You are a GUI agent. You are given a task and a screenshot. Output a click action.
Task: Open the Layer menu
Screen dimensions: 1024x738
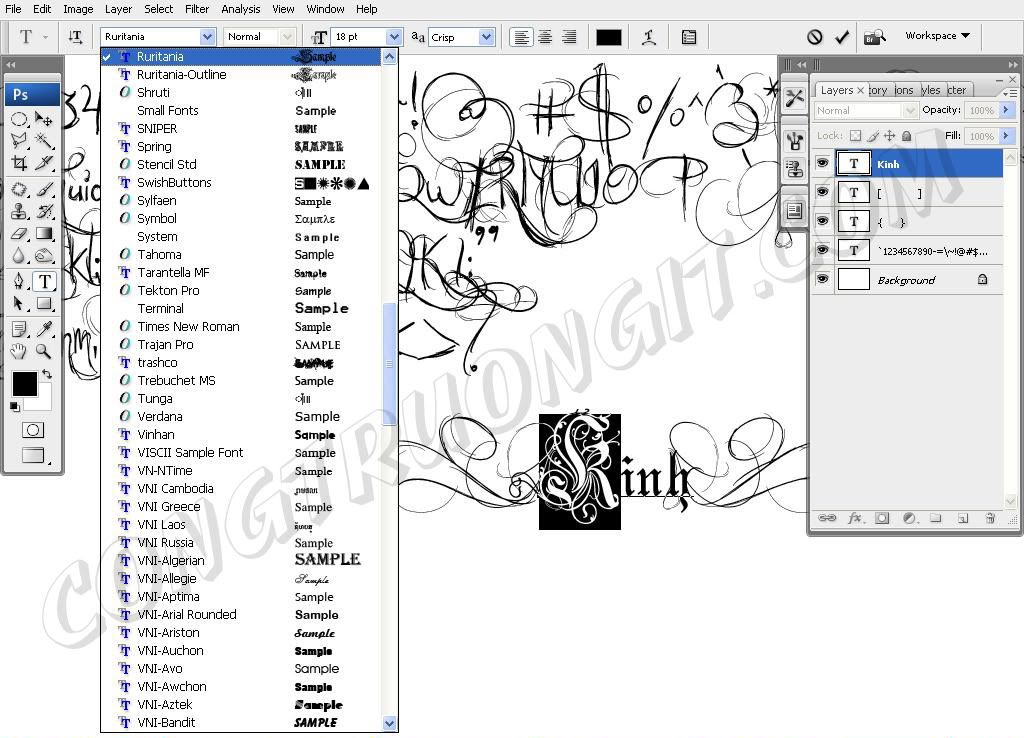pyautogui.click(x=118, y=9)
